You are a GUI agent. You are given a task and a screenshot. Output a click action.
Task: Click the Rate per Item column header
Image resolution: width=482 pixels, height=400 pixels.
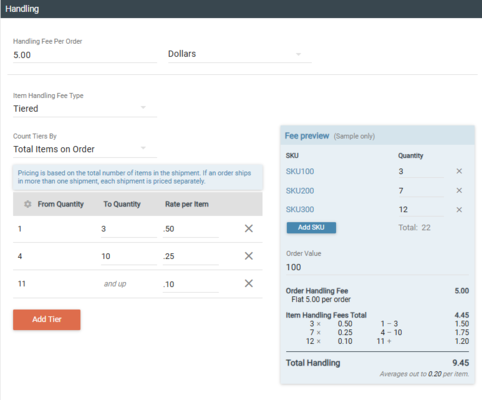point(187,204)
